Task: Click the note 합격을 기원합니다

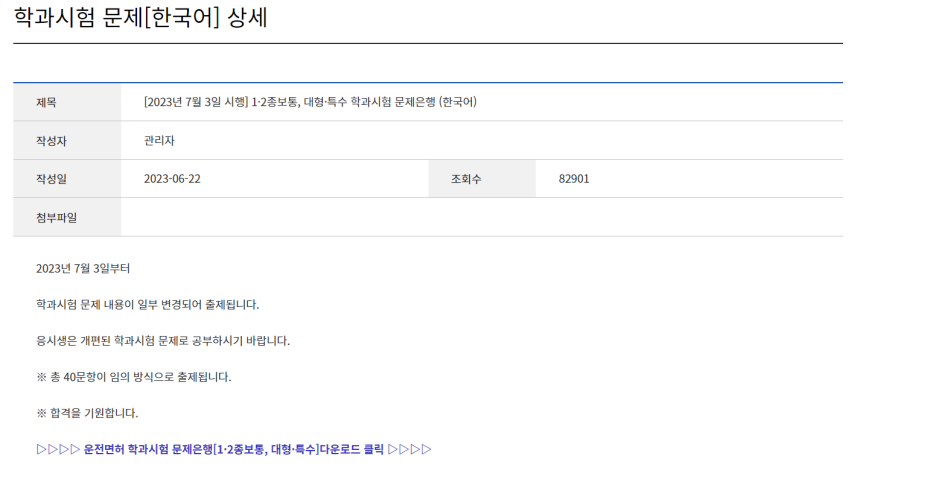Action: point(87,413)
